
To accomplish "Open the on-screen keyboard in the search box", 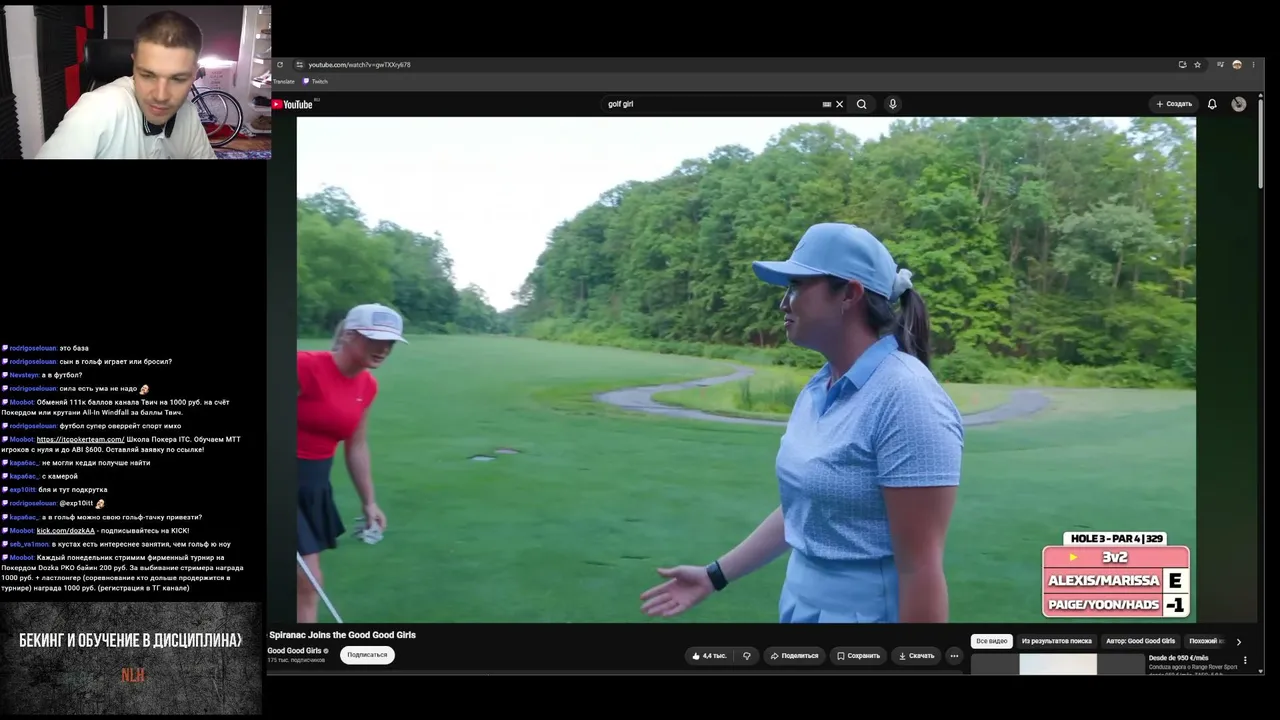I will [826, 104].
